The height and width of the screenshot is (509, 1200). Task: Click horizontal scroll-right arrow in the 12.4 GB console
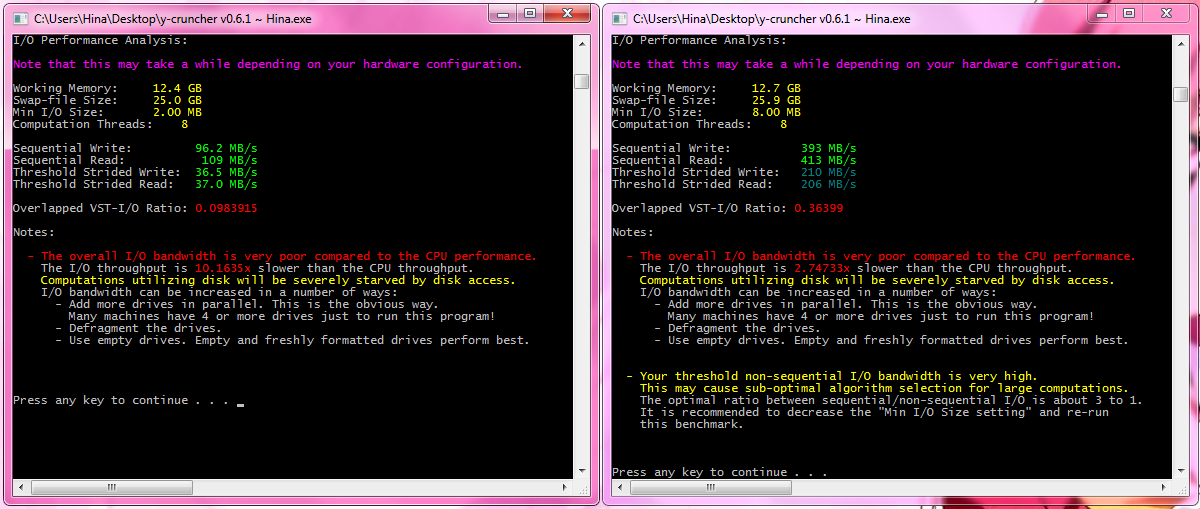pos(565,487)
